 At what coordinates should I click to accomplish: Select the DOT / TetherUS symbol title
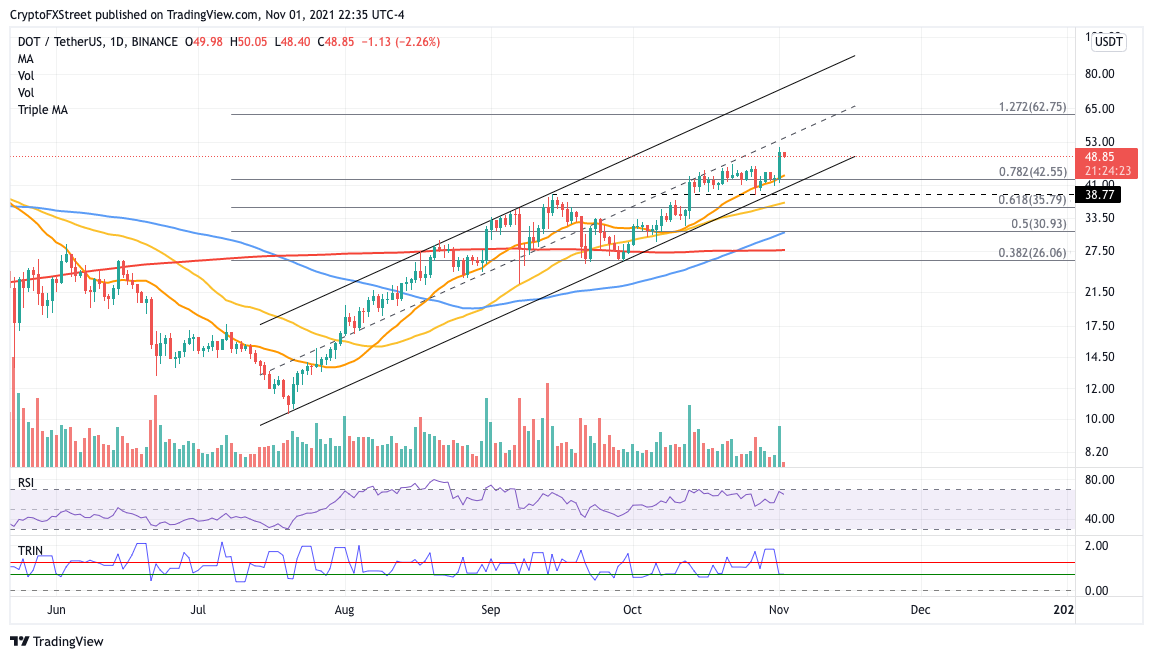(98, 42)
